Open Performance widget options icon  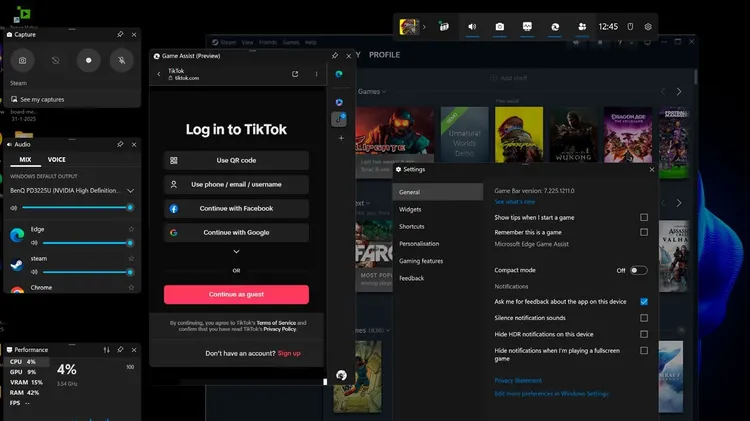[106, 350]
